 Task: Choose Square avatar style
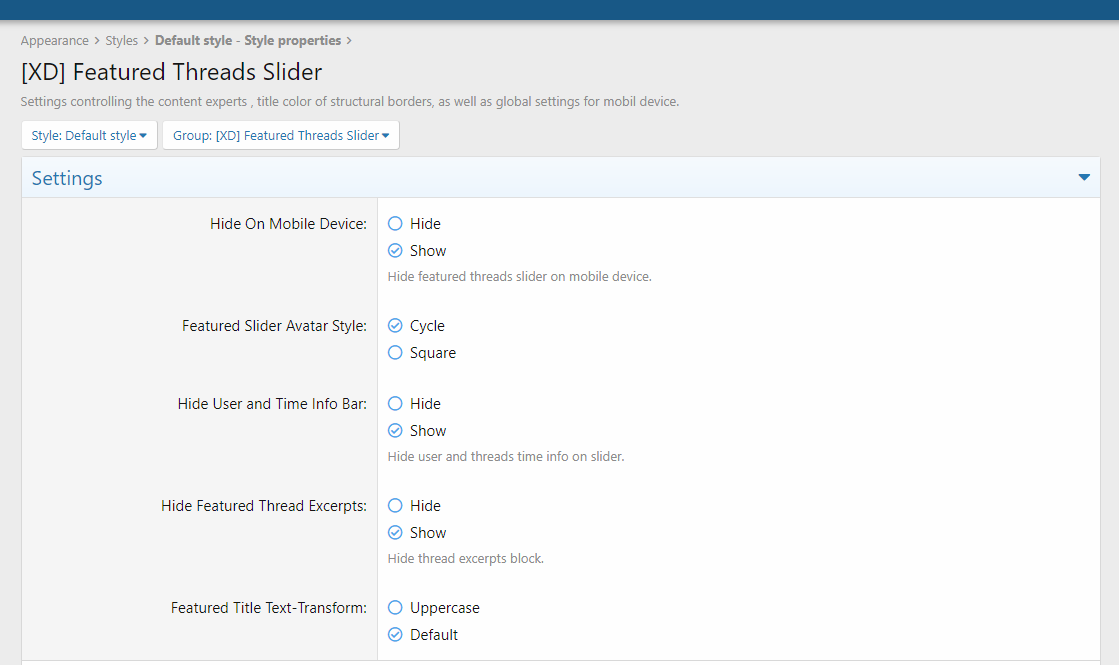[395, 353]
